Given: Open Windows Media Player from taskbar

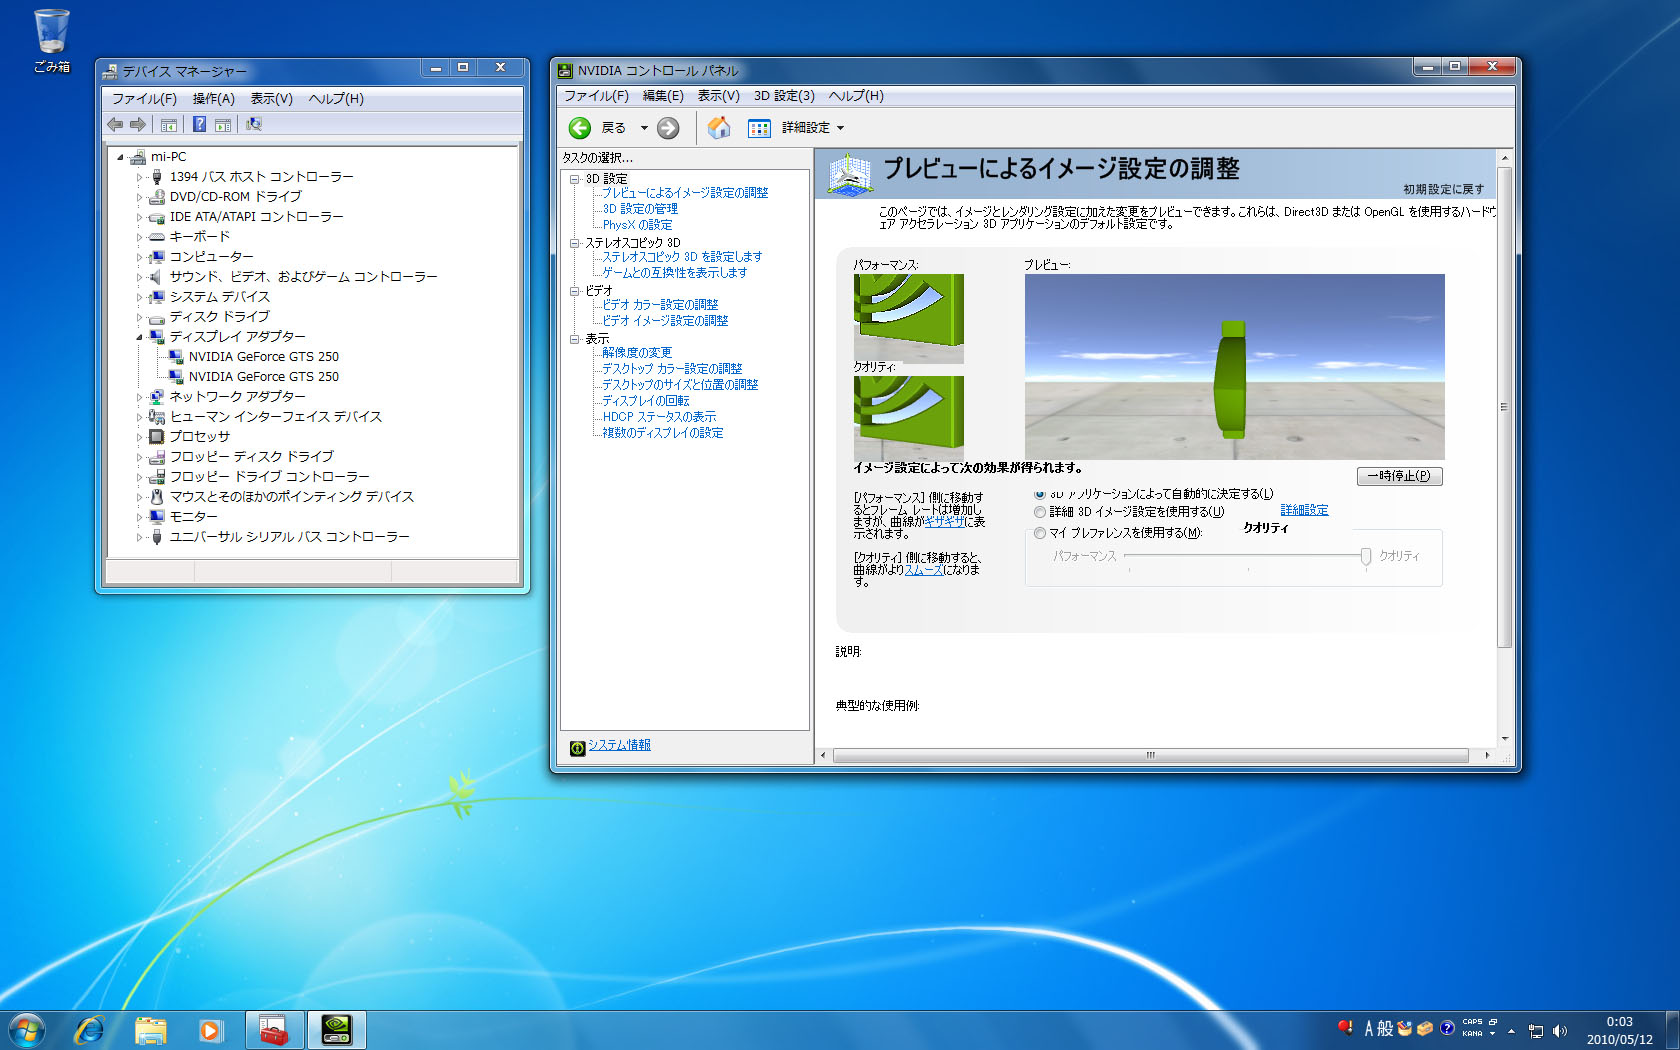Looking at the screenshot, I should (x=210, y=1030).
